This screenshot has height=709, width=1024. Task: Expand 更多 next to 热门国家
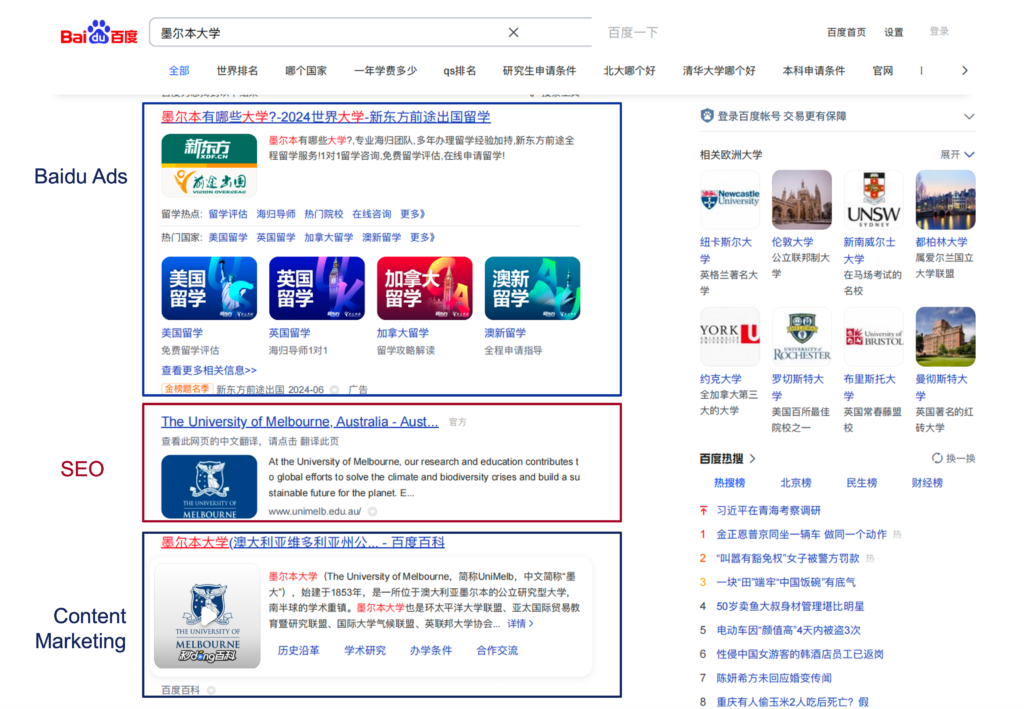tap(422, 238)
